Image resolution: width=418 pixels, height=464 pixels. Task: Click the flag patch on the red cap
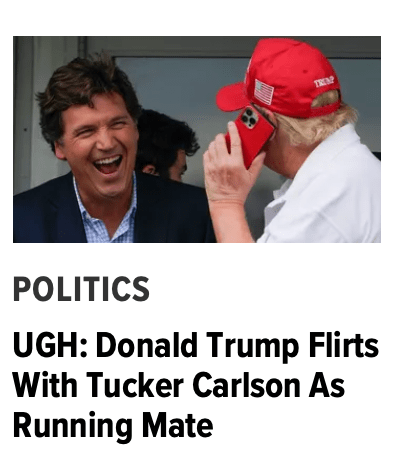[264, 91]
